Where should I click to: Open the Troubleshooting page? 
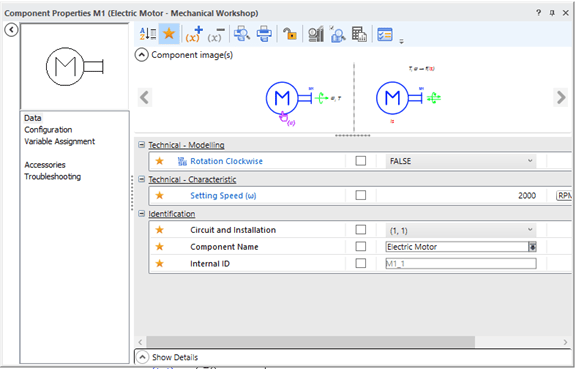tap(53, 176)
